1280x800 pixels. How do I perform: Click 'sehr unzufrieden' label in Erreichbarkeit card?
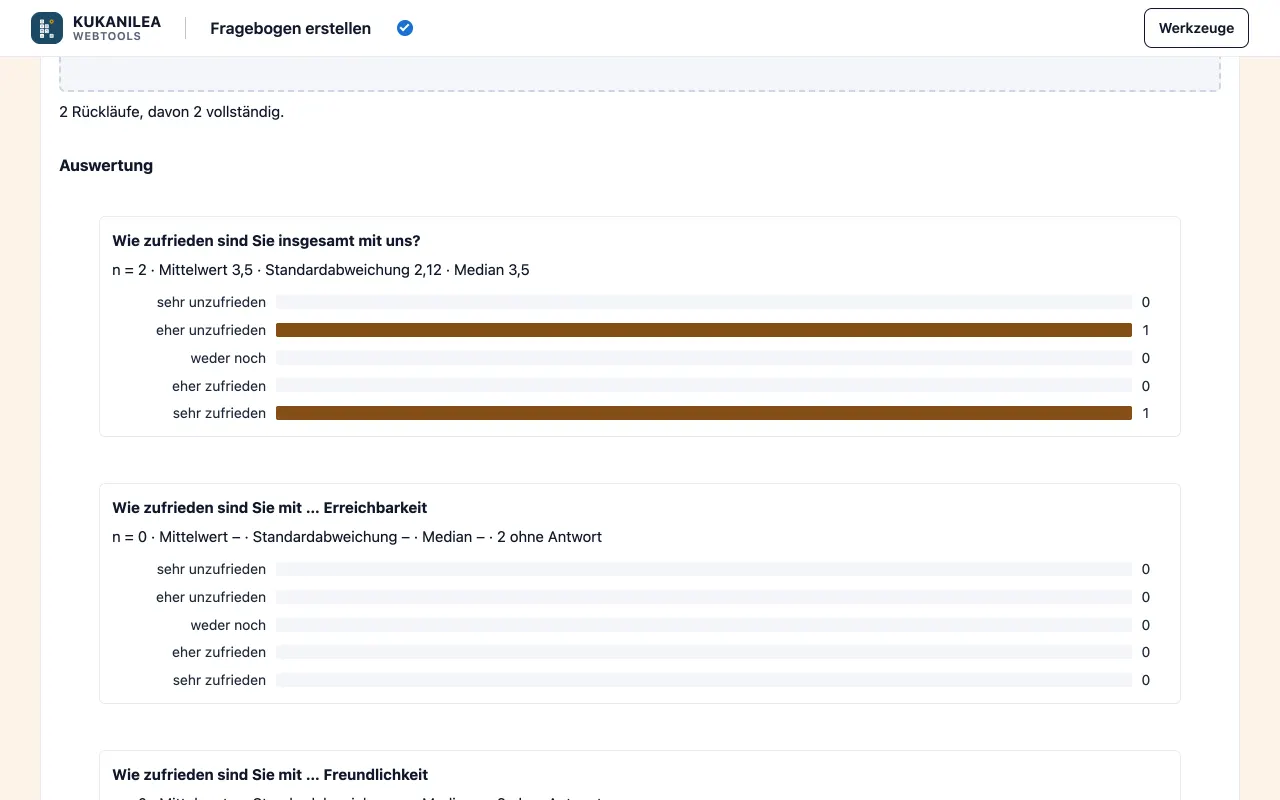[x=211, y=569]
